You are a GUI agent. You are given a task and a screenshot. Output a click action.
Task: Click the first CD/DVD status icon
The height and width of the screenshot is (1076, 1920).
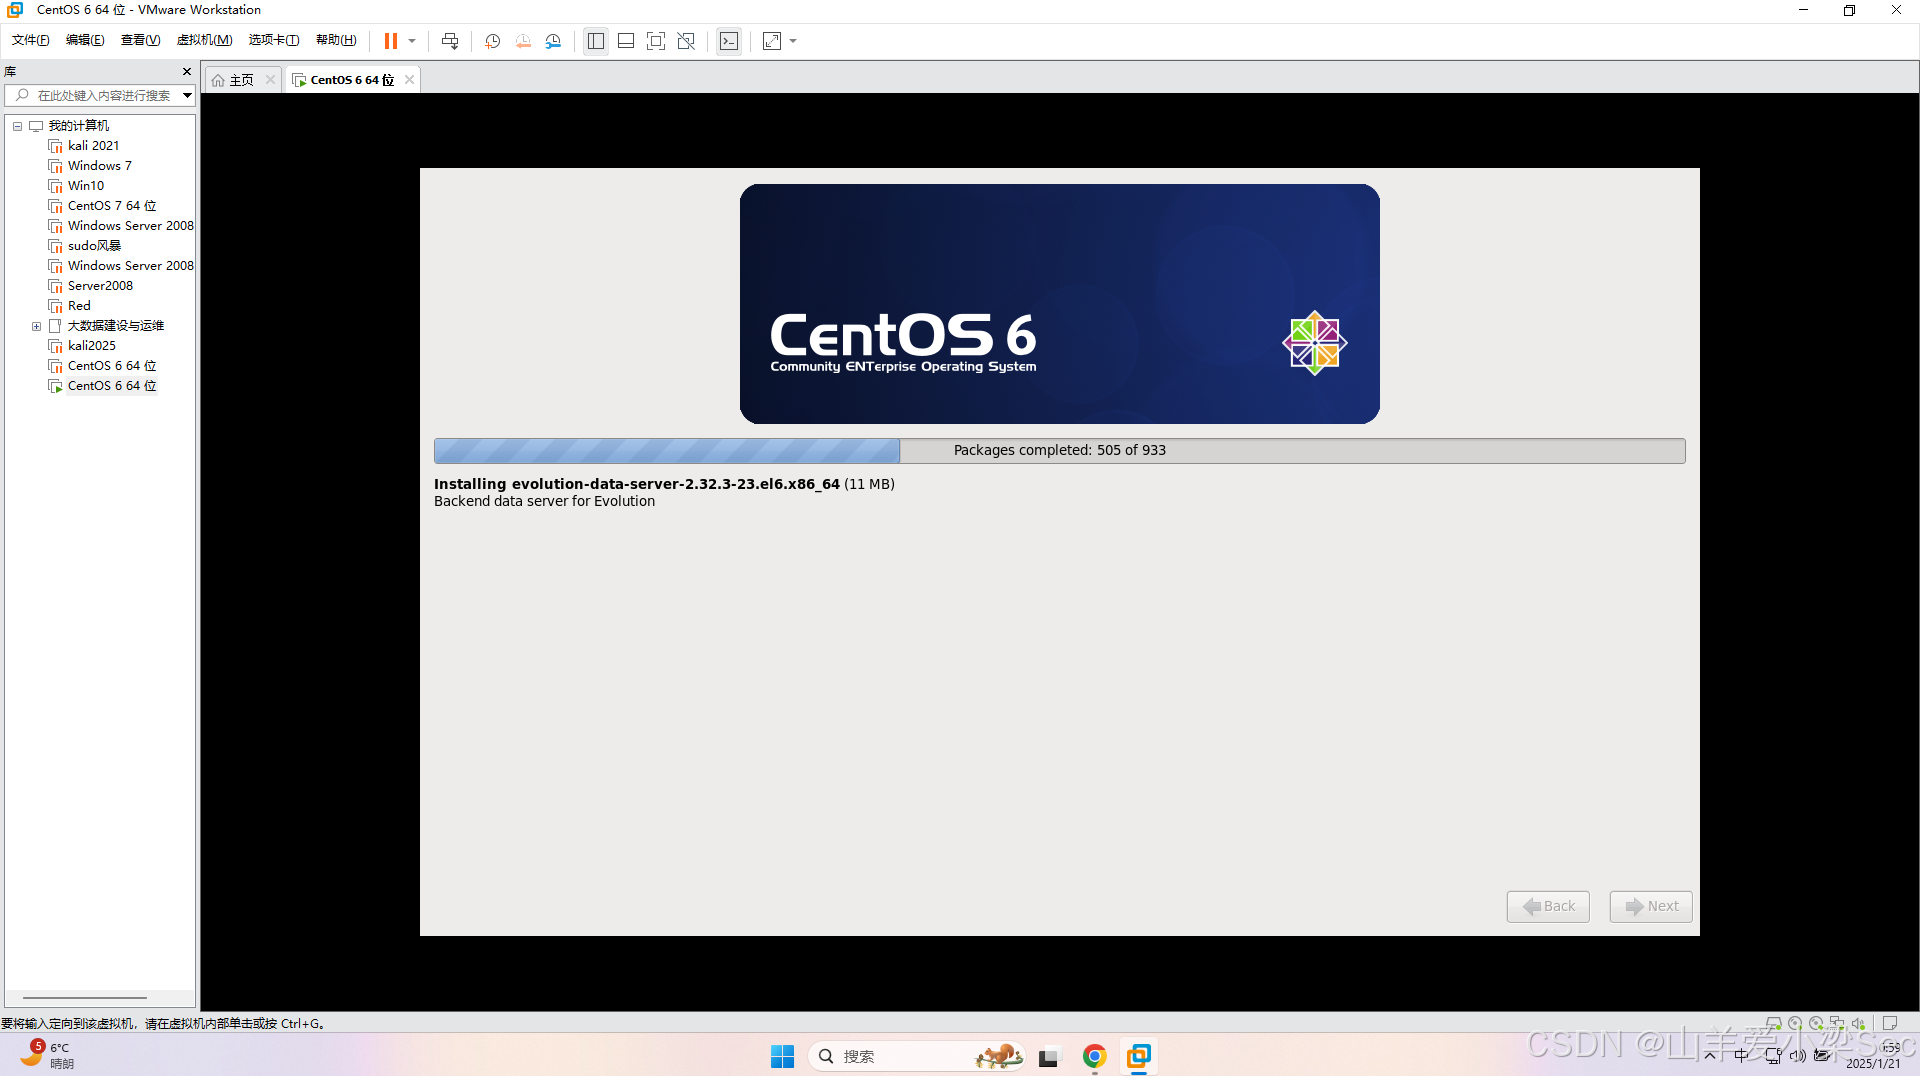[1795, 1023]
